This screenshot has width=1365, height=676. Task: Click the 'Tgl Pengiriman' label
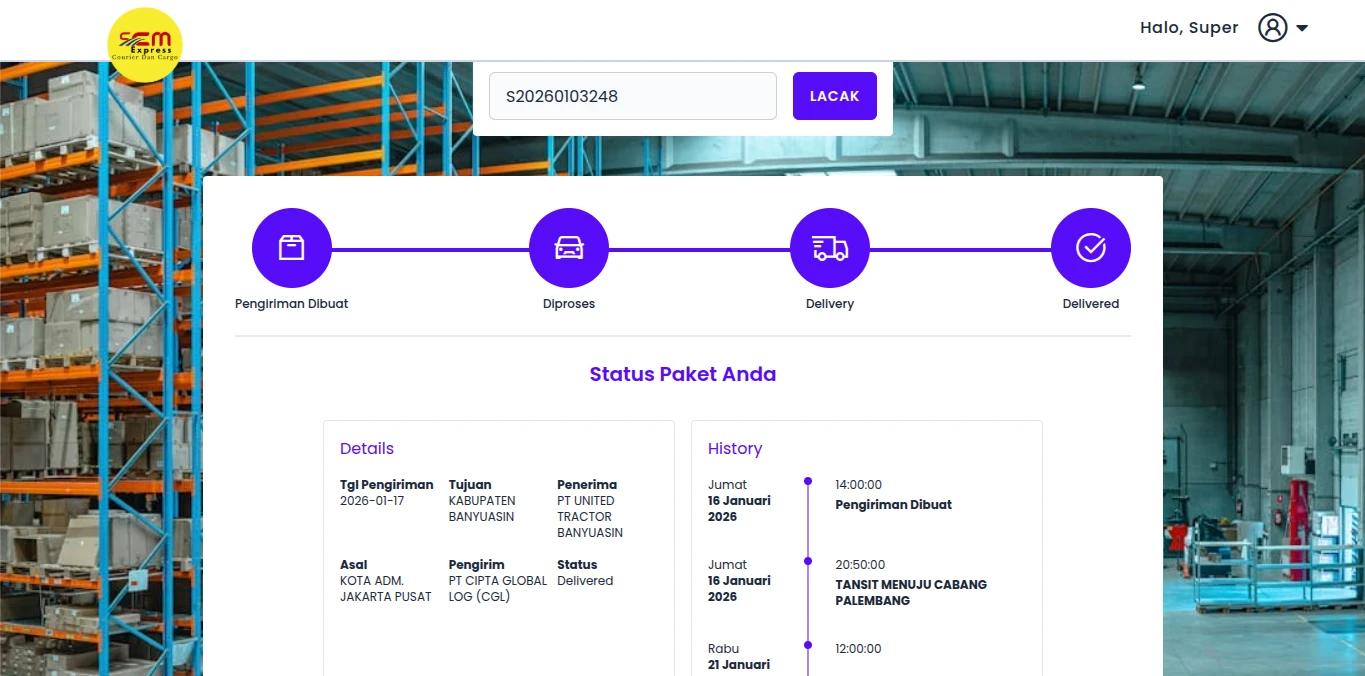pyautogui.click(x=387, y=485)
